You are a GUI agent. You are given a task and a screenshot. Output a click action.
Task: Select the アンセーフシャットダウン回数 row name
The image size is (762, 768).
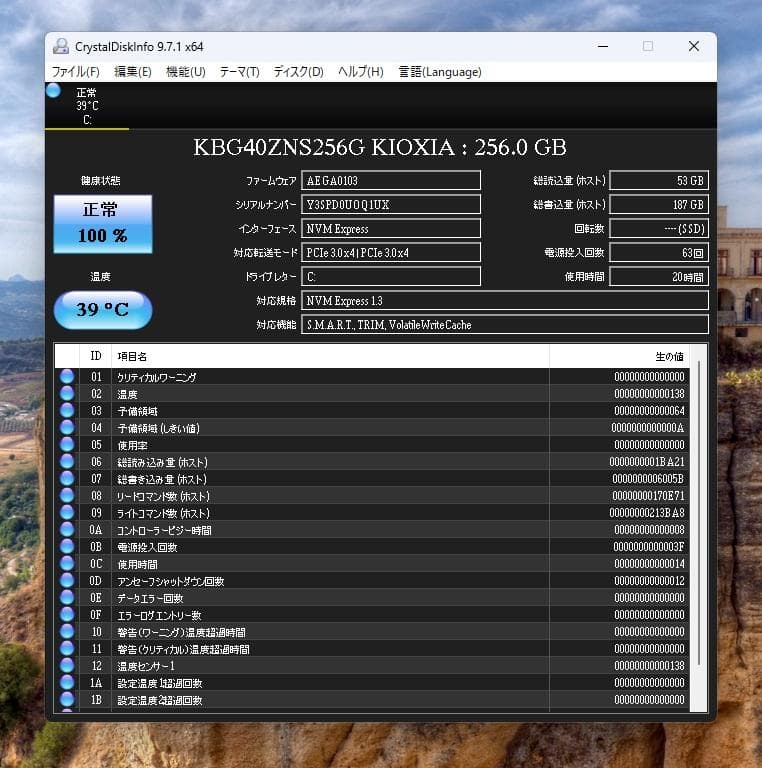(x=170, y=581)
